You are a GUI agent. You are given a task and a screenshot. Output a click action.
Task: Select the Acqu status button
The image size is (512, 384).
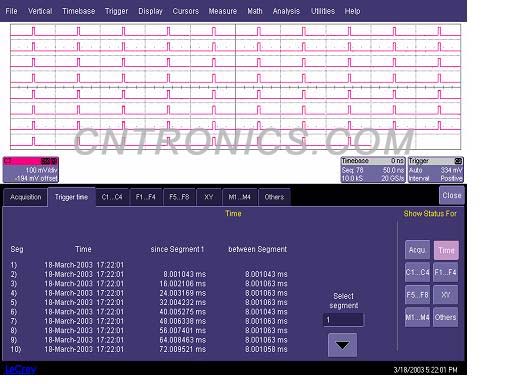[417, 250]
